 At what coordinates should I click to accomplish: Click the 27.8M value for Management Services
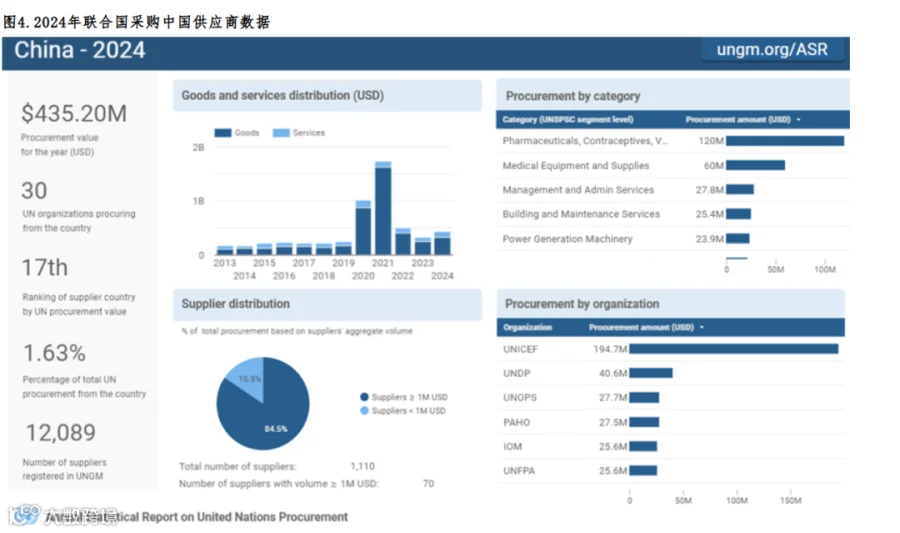[709, 190]
